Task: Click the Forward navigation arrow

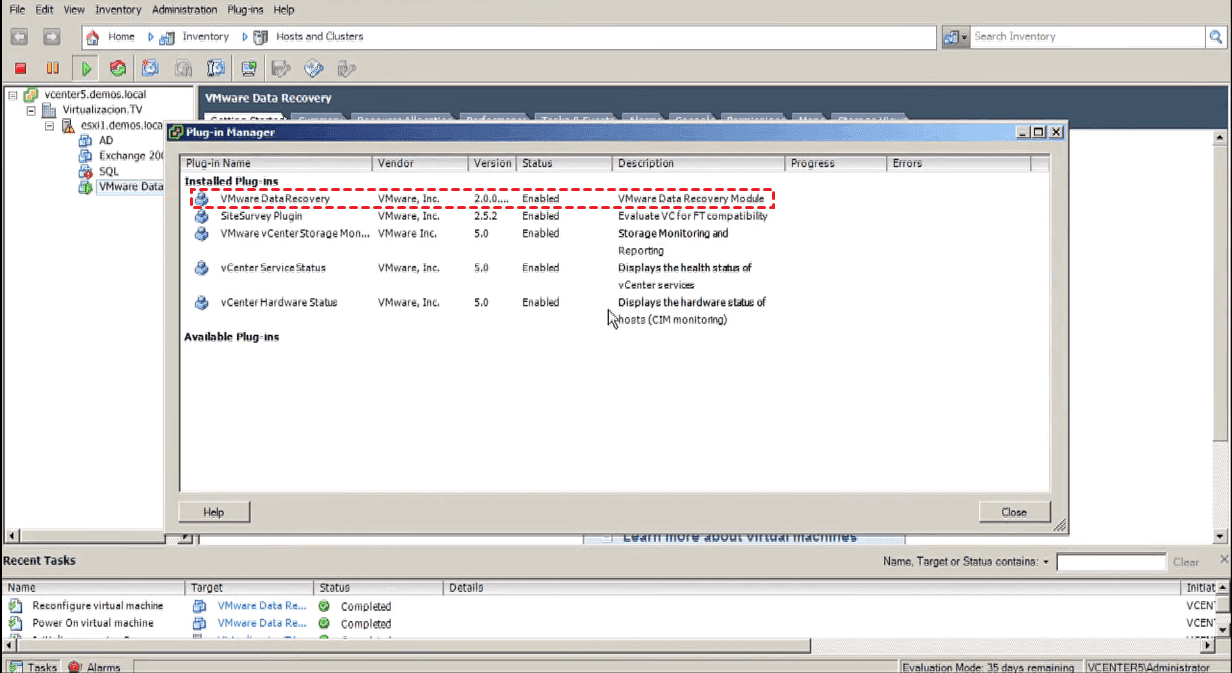Action: [51, 37]
